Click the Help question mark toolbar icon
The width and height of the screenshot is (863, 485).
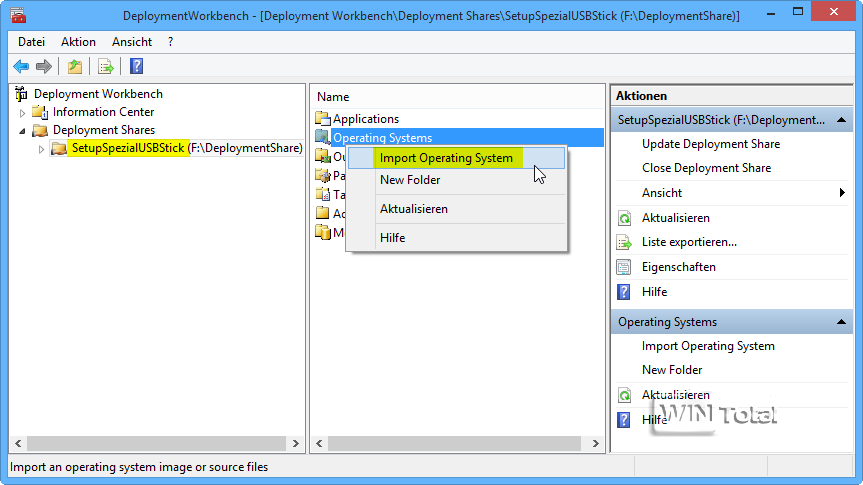pos(136,67)
